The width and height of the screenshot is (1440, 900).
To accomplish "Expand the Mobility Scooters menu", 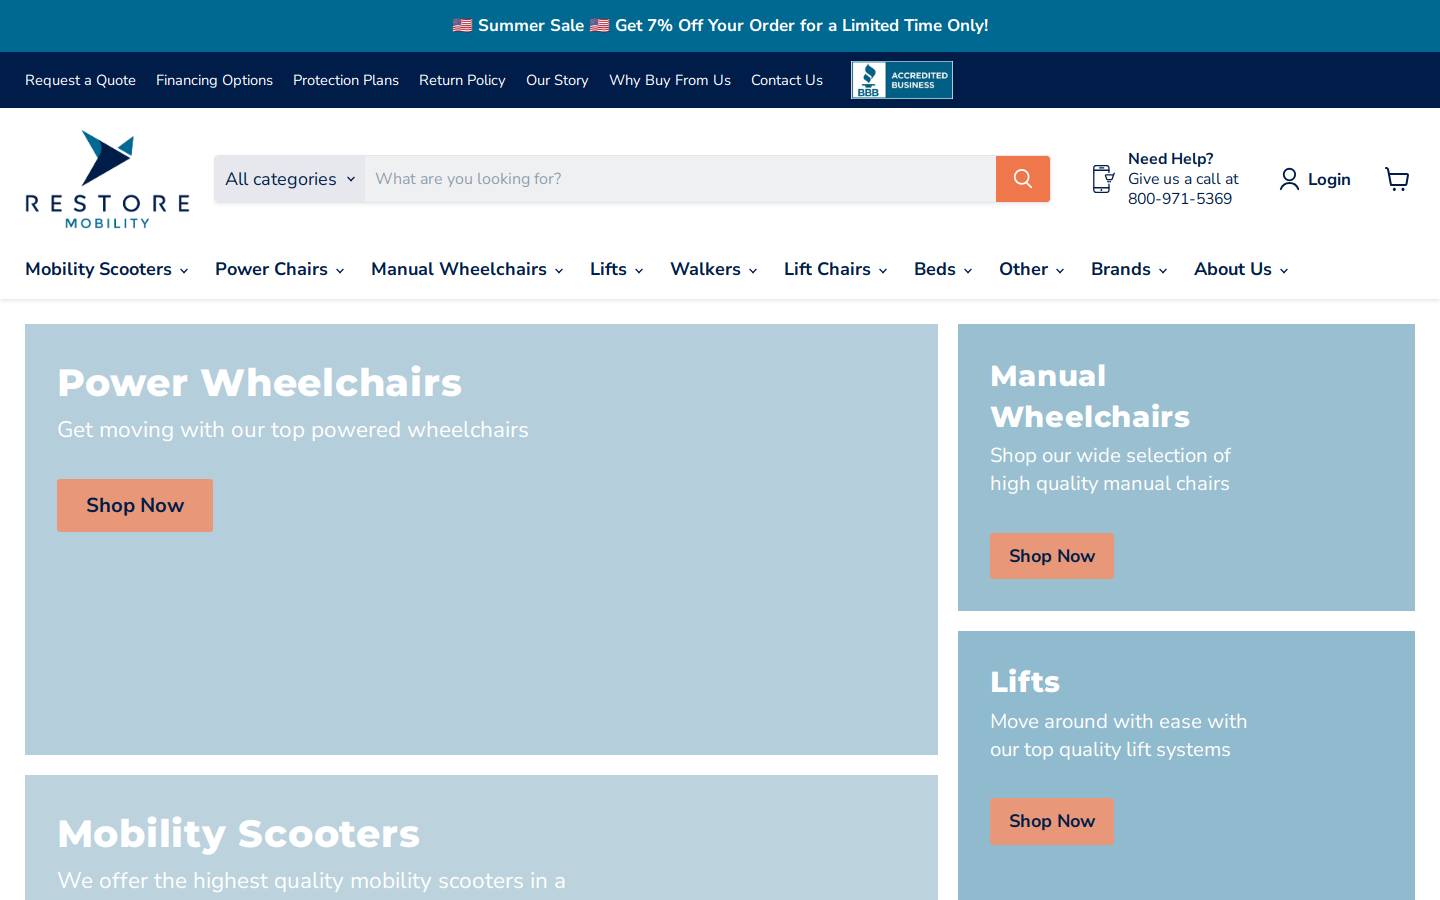I will point(106,269).
